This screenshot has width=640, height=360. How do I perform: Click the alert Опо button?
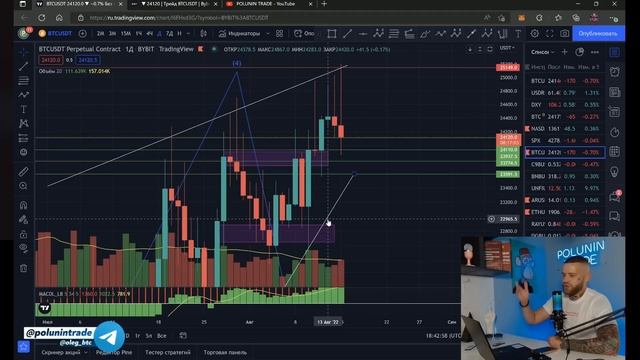[x=304, y=33]
